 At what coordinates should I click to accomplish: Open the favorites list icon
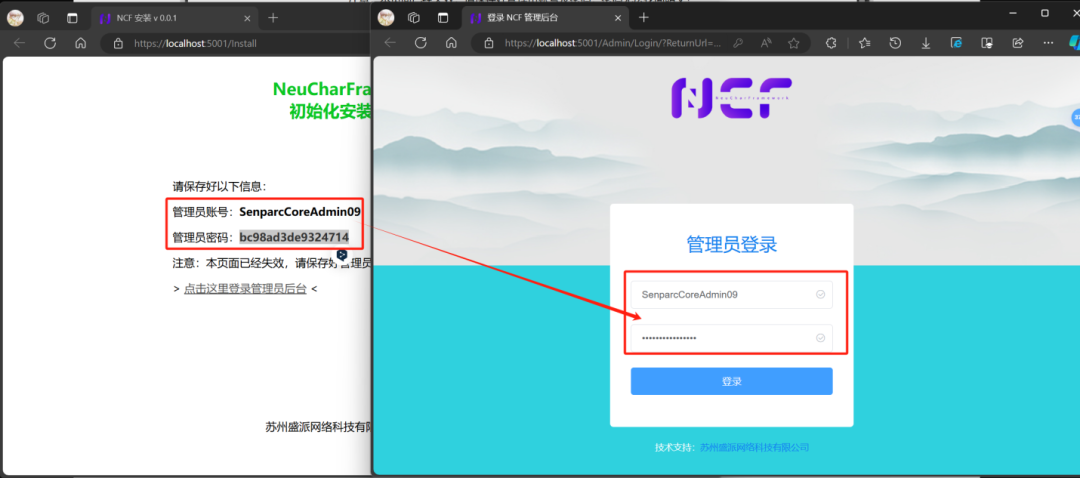864,43
